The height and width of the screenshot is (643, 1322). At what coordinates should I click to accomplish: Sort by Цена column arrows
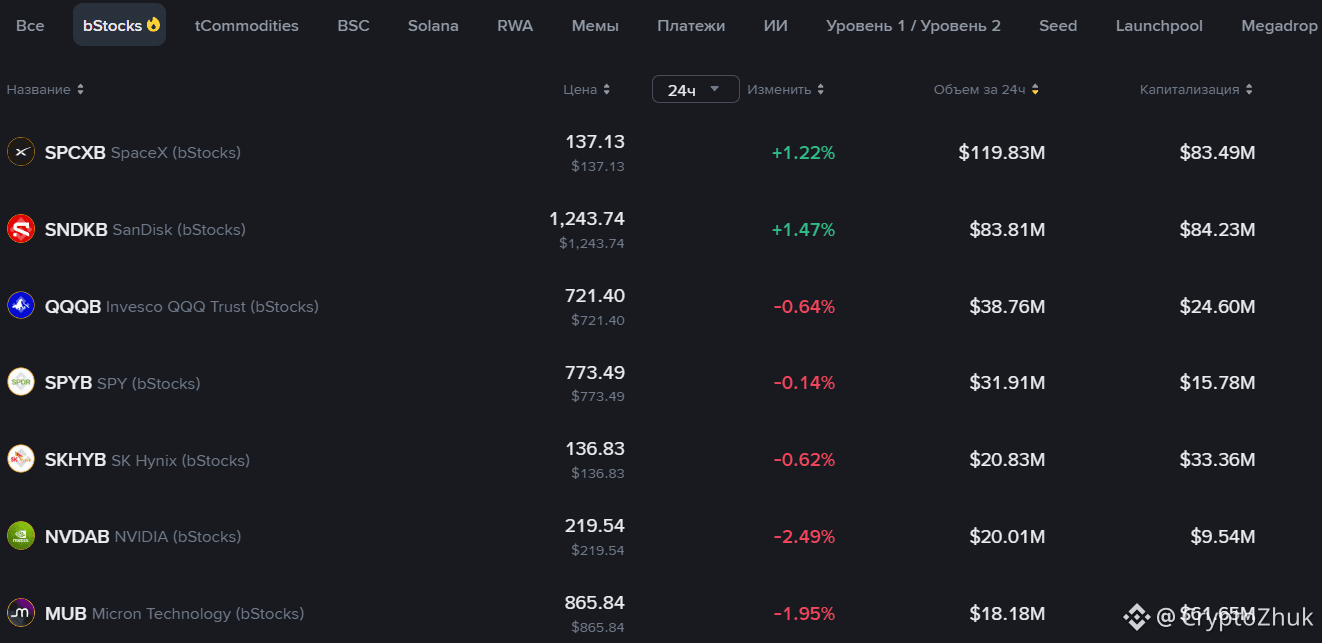pyautogui.click(x=606, y=90)
